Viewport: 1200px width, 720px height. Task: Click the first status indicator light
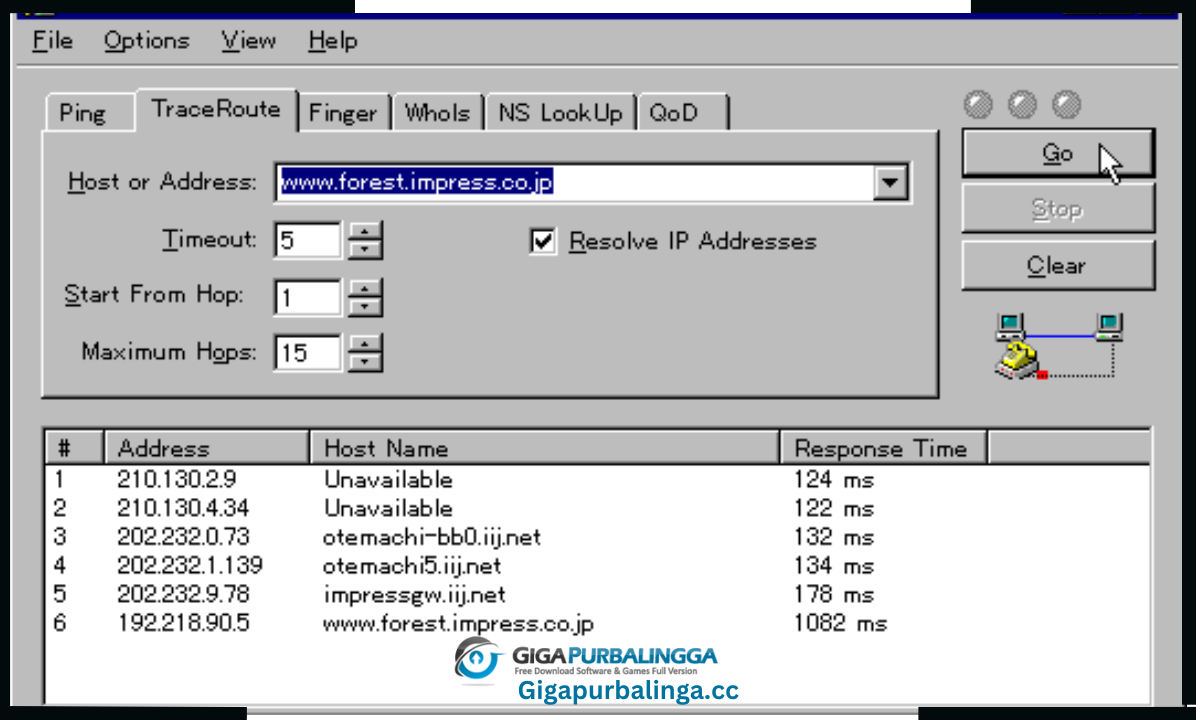click(x=978, y=104)
